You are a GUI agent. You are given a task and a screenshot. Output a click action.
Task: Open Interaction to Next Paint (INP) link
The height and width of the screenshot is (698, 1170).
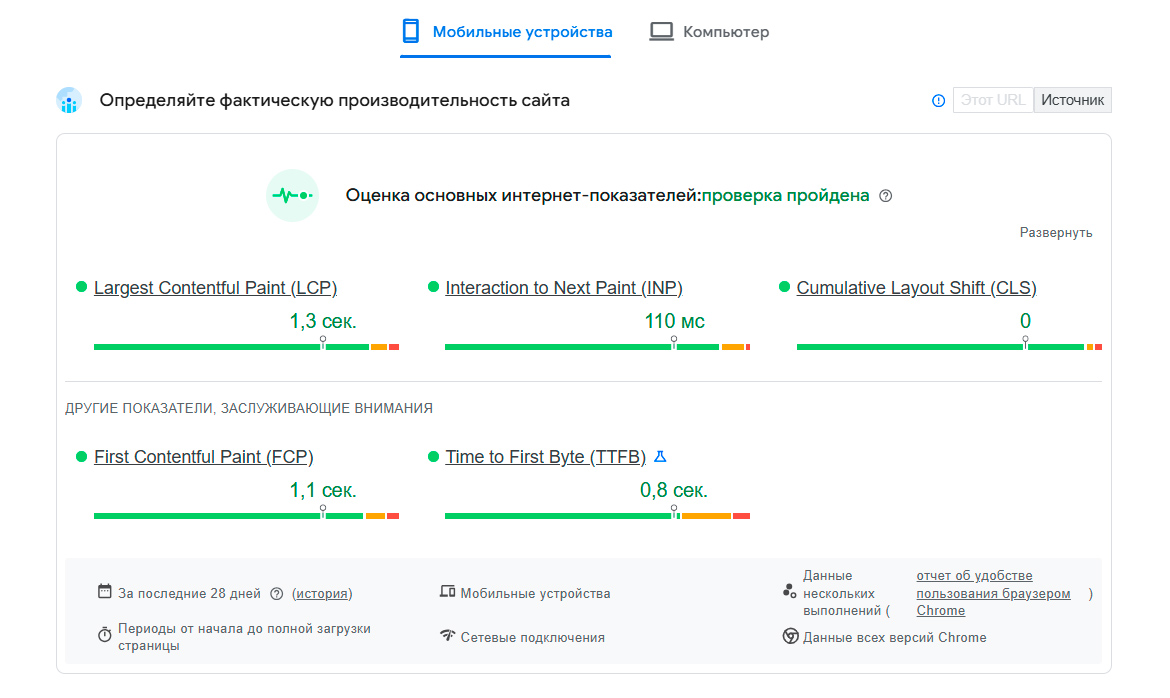(x=564, y=288)
